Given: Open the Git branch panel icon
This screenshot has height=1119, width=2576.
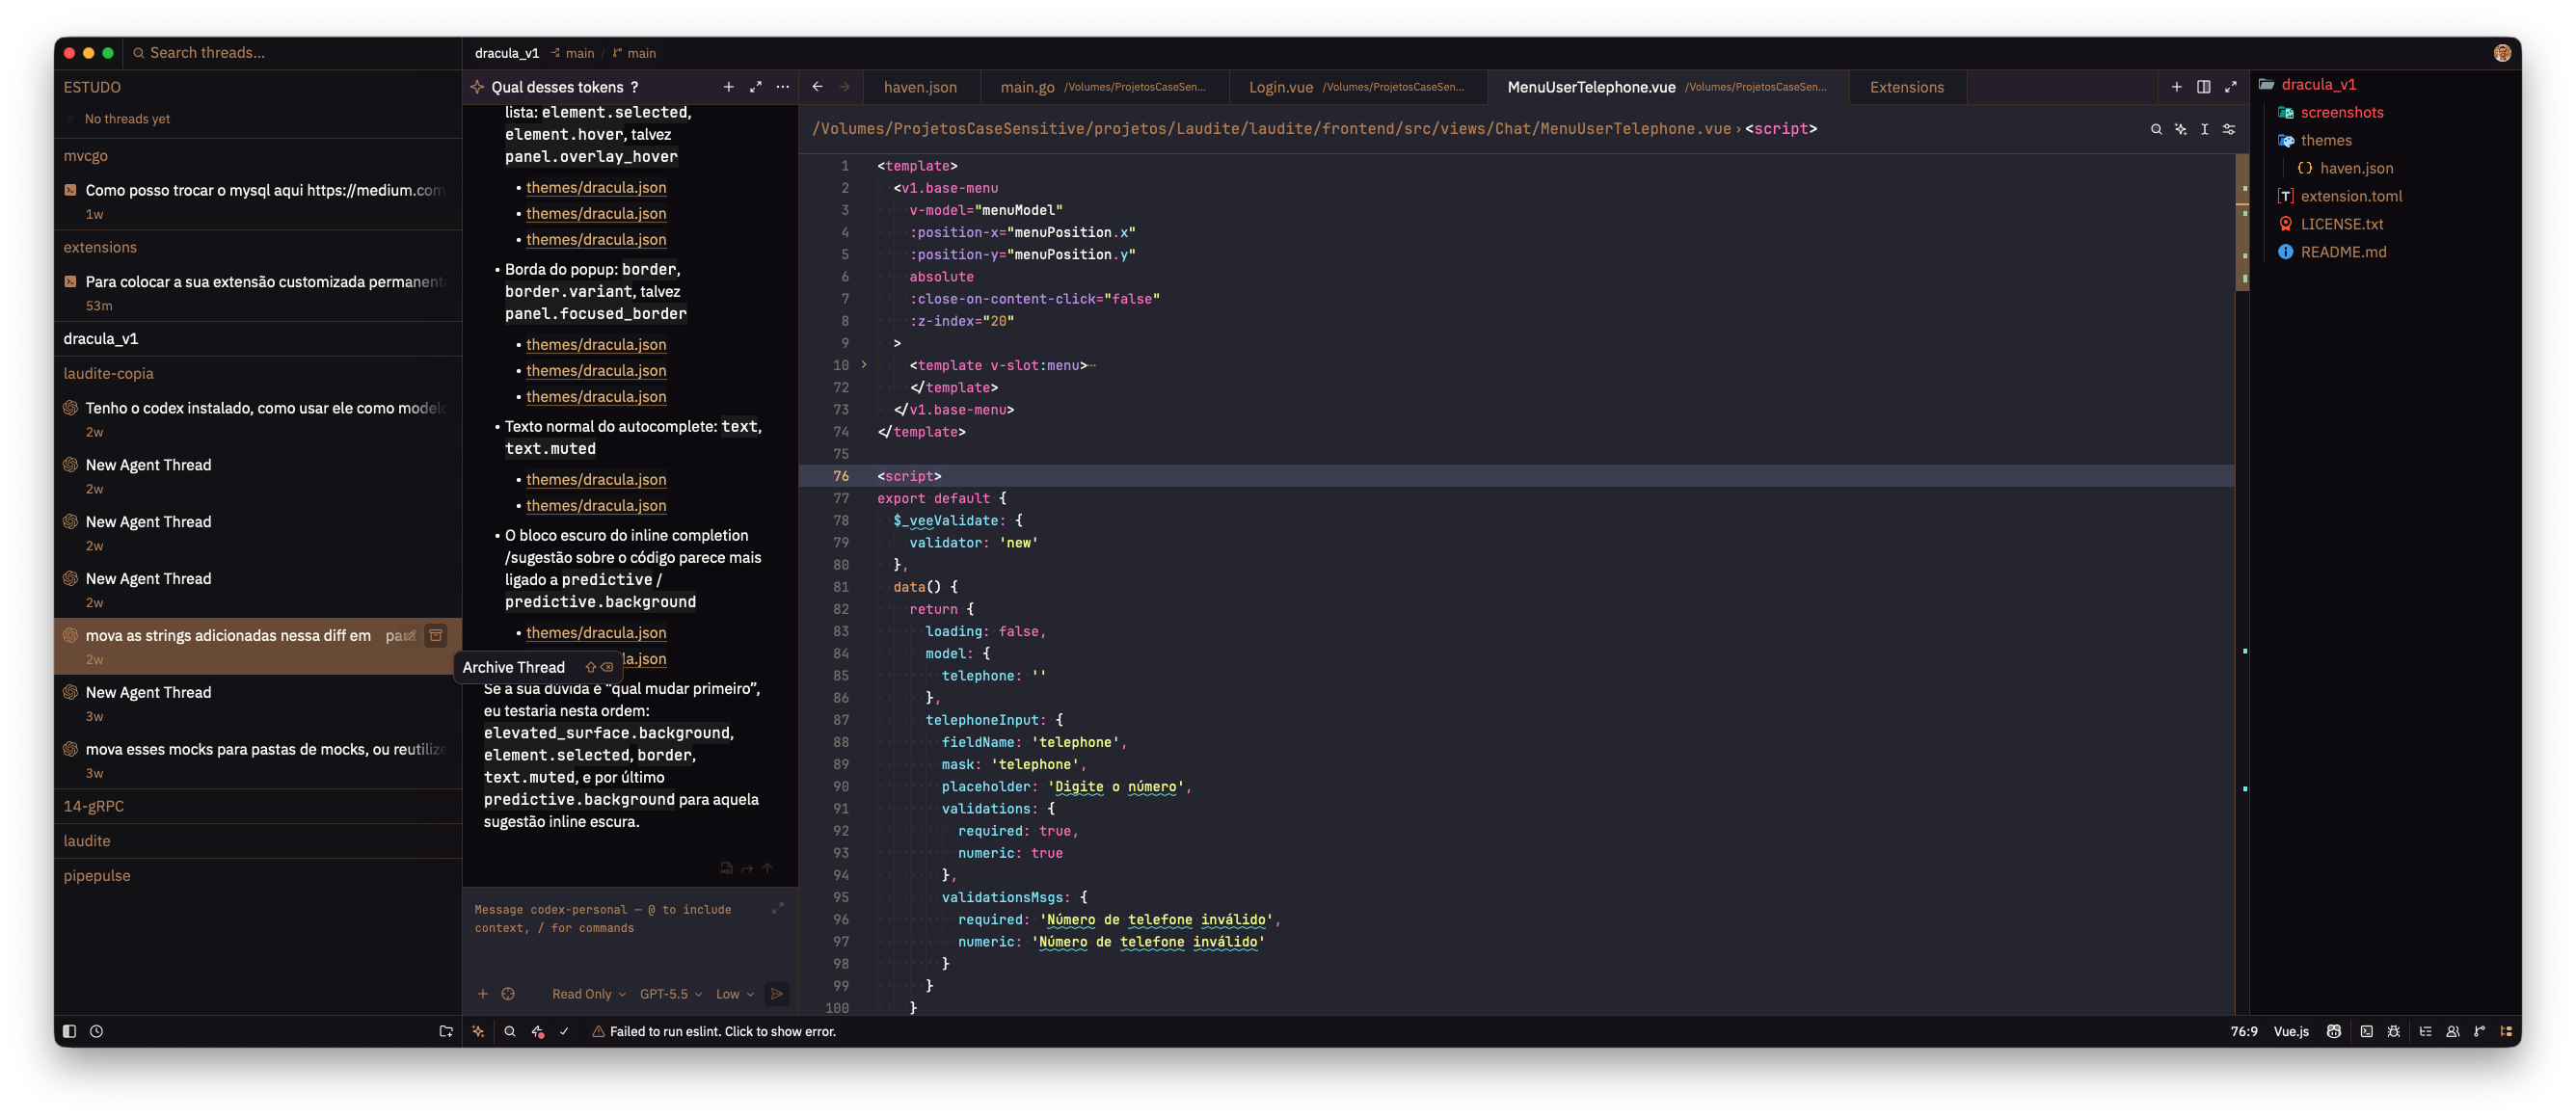Looking at the screenshot, I should point(2479,1031).
